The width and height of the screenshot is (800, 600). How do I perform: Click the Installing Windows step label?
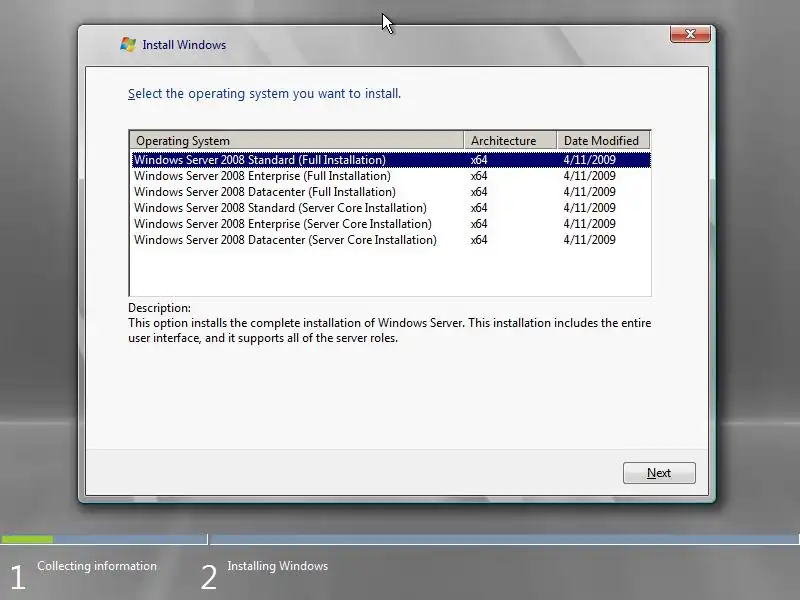pos(278,566)
